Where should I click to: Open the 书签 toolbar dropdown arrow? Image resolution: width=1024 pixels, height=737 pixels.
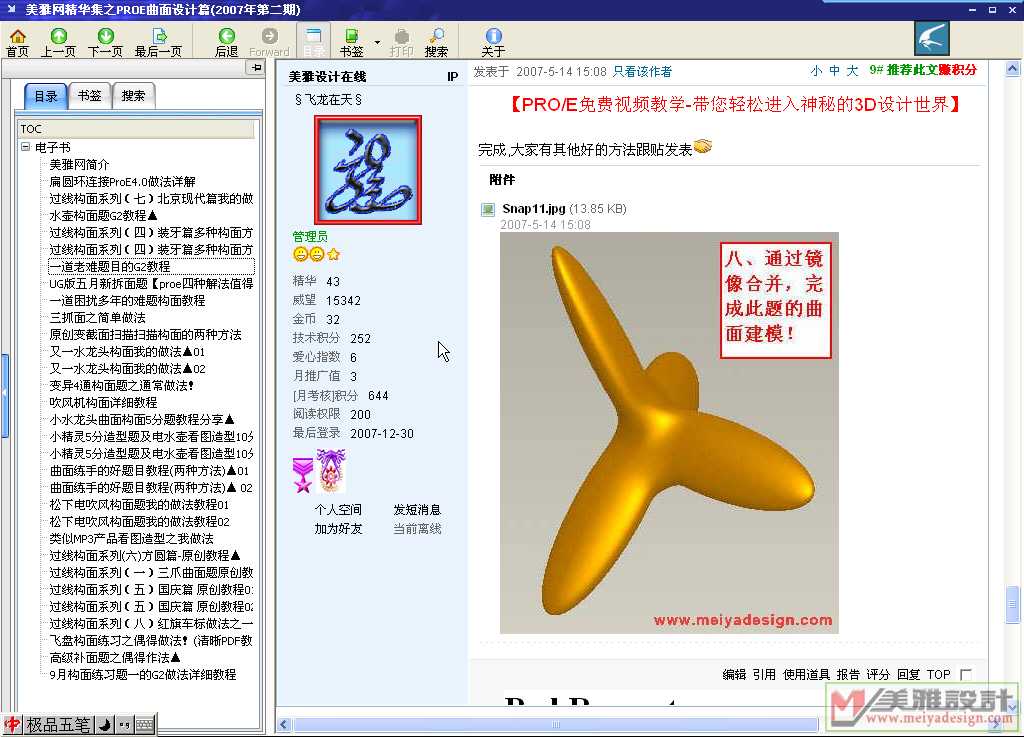[377, 42]
